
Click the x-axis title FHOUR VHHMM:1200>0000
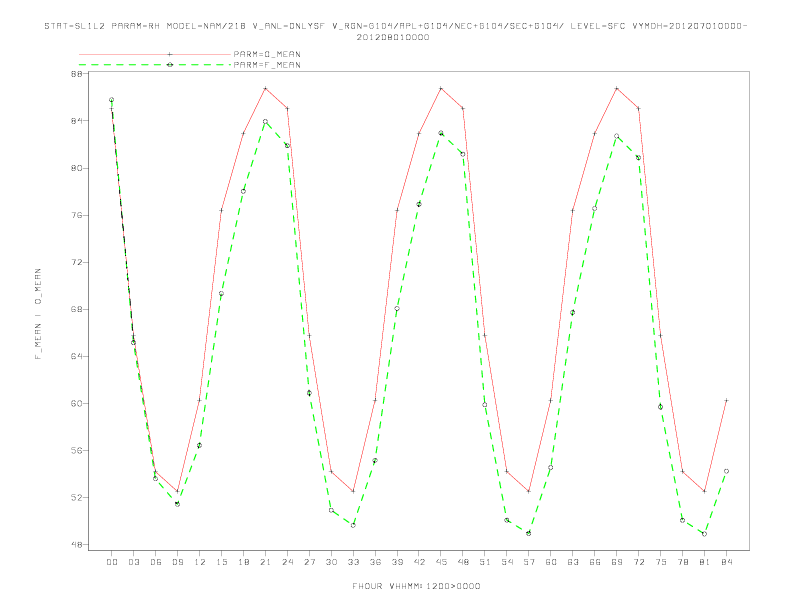pyautogui.click(x=416, y=586)
